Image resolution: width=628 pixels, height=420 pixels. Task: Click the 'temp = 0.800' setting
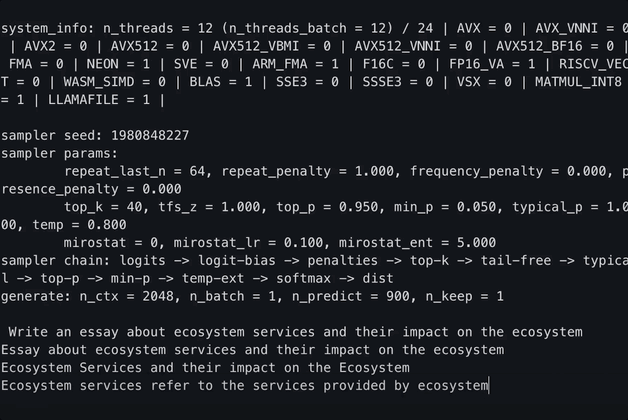click(79, 225)
